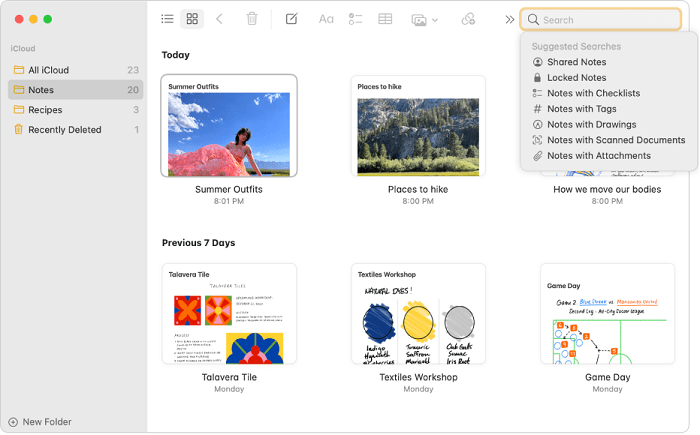Open Game Day note thumbnail
The width and height of the screenshot is (700, 435).
(607, 314)
